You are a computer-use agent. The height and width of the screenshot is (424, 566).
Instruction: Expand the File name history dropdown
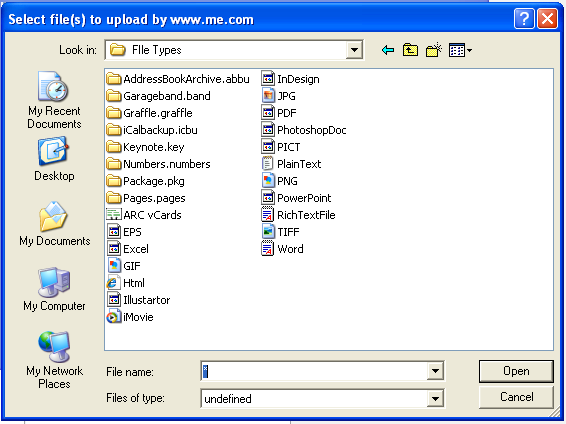(435, 371)
